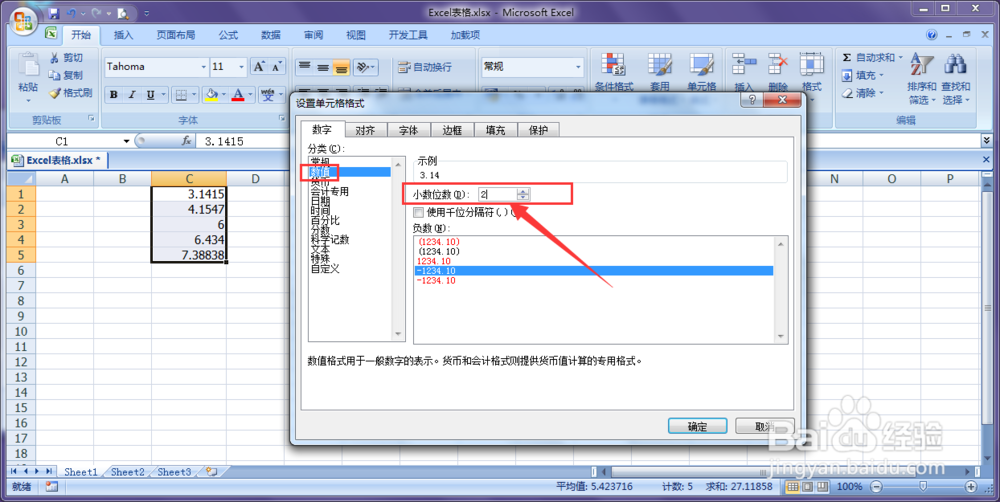Click 自动求和 AutoSum sigma icon
Viewport: 1000px width, 502px height.
(847, 57)
